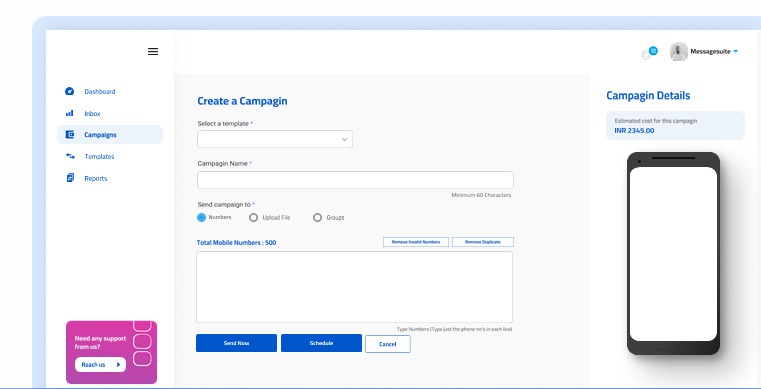The height and width of the screenshot is (389, 761).
Task: Click the Campagin Details heading
Action: pyautogui.click(x=648, y=96)
